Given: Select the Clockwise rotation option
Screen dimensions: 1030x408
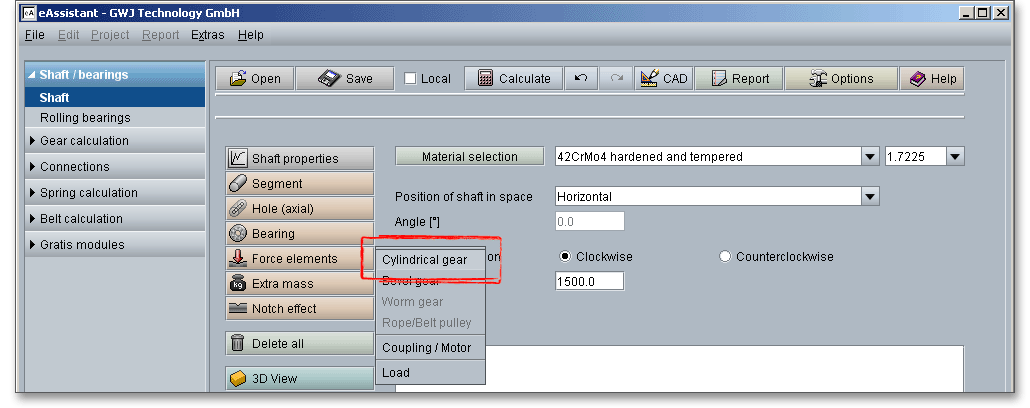Looking at the screenshot, I should [565, 257].
